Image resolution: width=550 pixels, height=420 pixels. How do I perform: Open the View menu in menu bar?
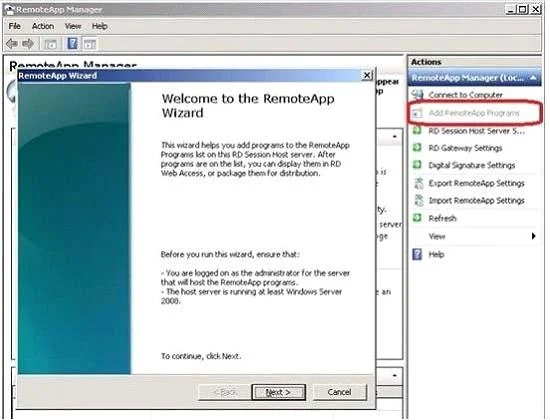tap(73, 26)
